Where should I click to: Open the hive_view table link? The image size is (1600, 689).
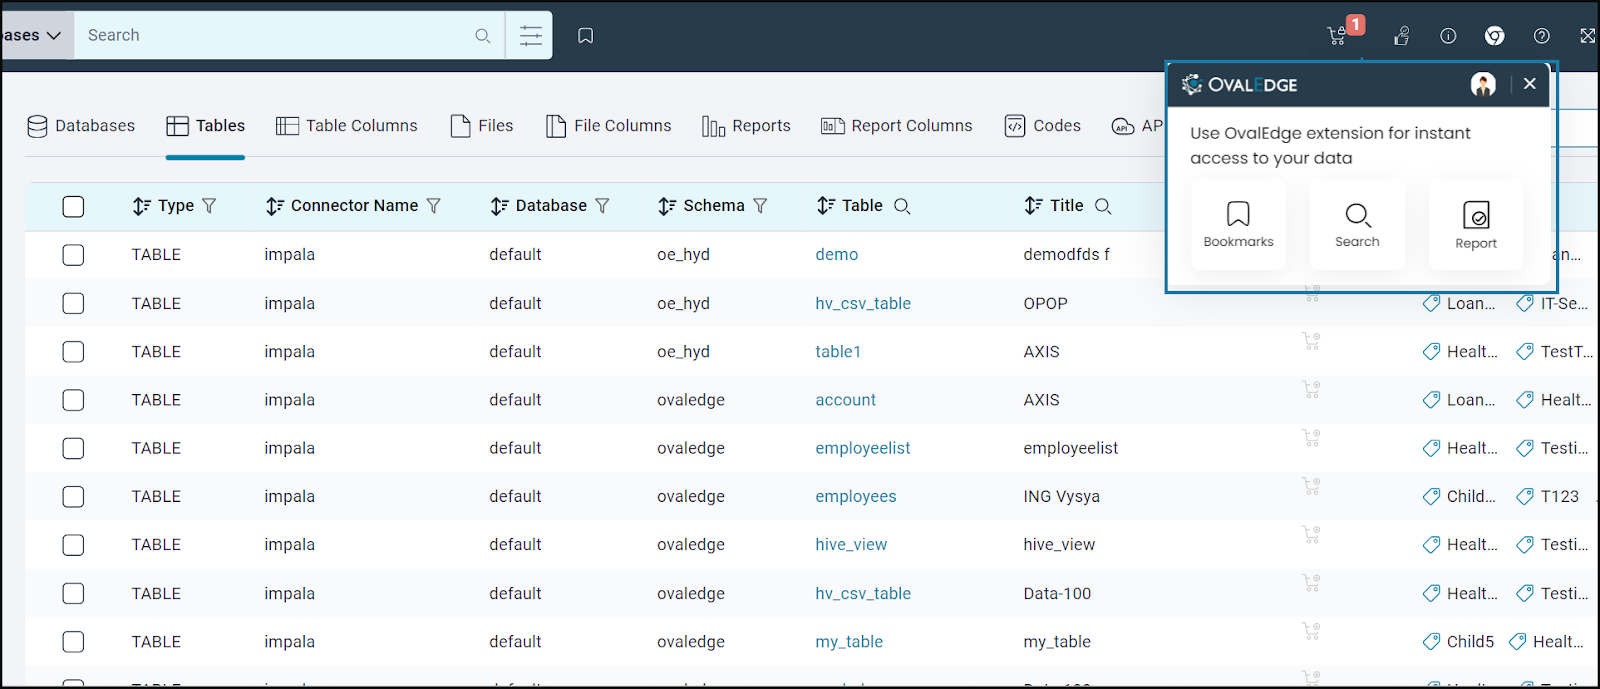(x=851, y=545)
